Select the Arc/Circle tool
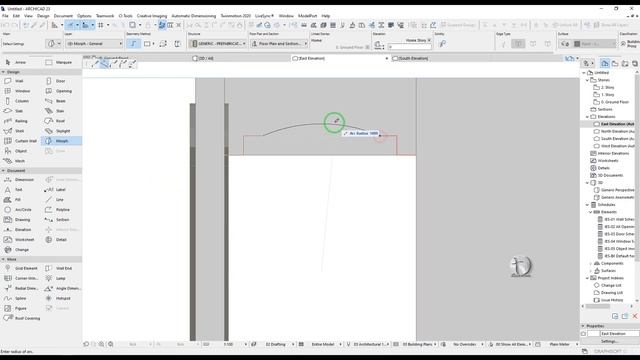 (19, 210)
